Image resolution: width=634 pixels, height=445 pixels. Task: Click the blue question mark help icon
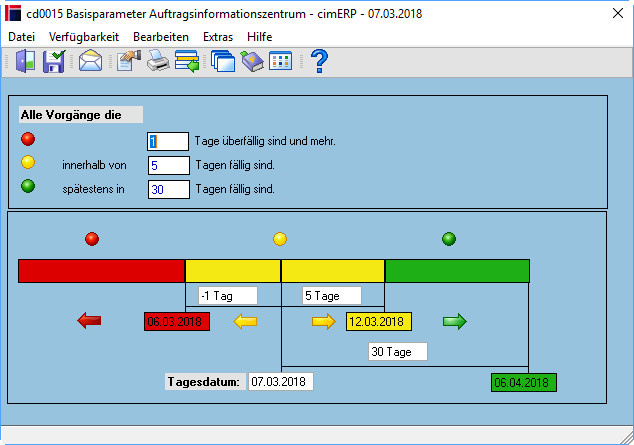point(319,61)
